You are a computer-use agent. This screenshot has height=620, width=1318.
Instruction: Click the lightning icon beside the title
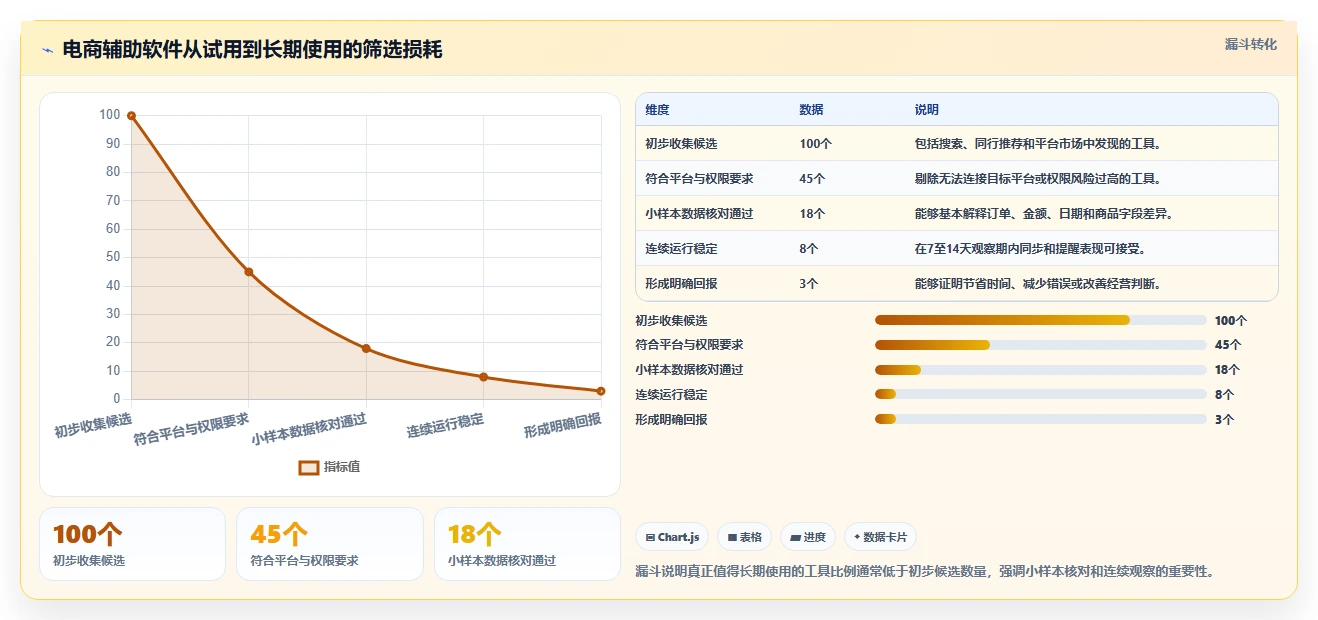[x=47, y=50]
